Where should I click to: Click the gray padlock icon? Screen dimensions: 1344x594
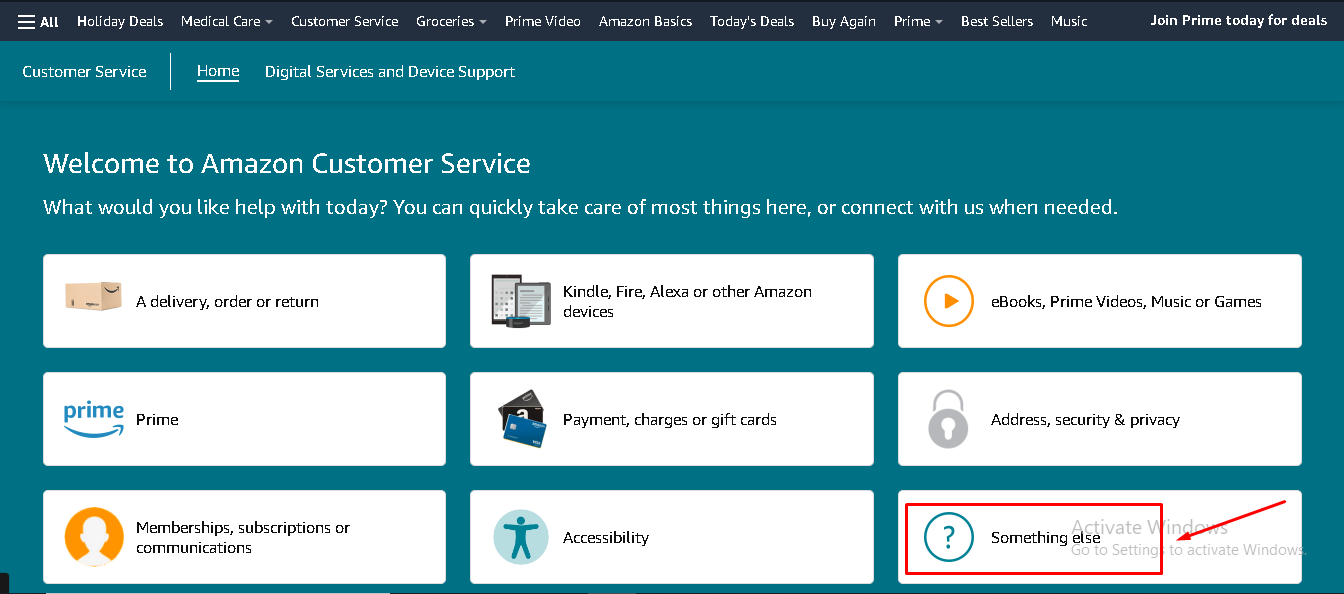[x=949, y=419]
